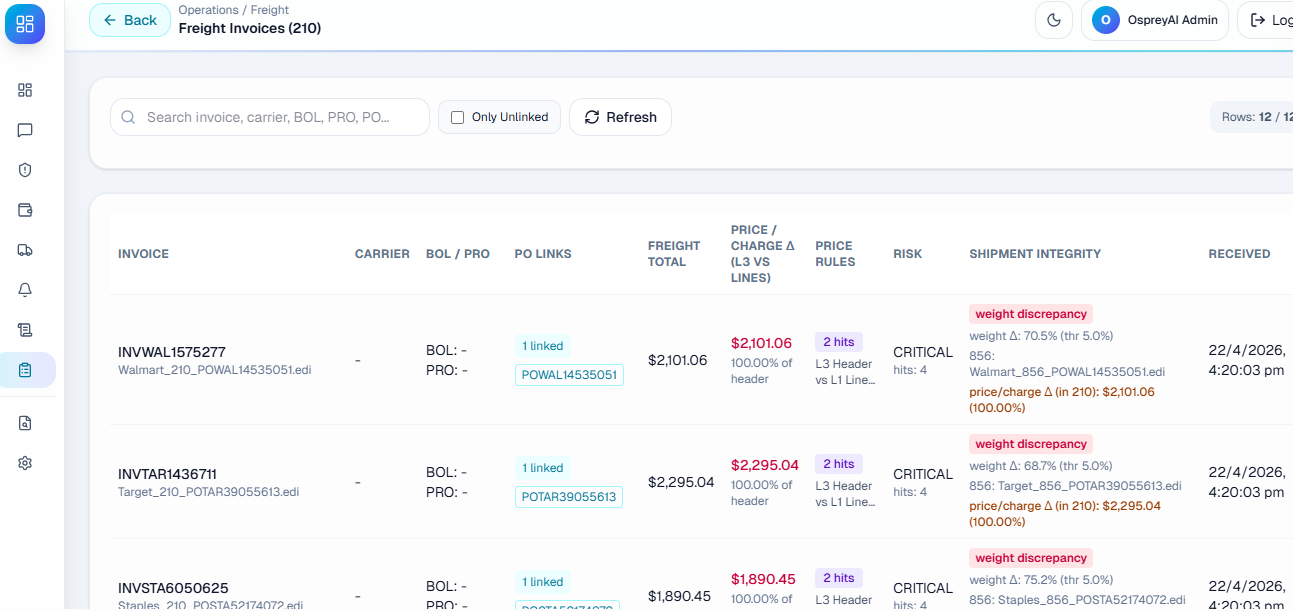Viewport: 1293px width, 611px height.
Task: Sort by the PO LINKS column header
Action: [543, 254]
